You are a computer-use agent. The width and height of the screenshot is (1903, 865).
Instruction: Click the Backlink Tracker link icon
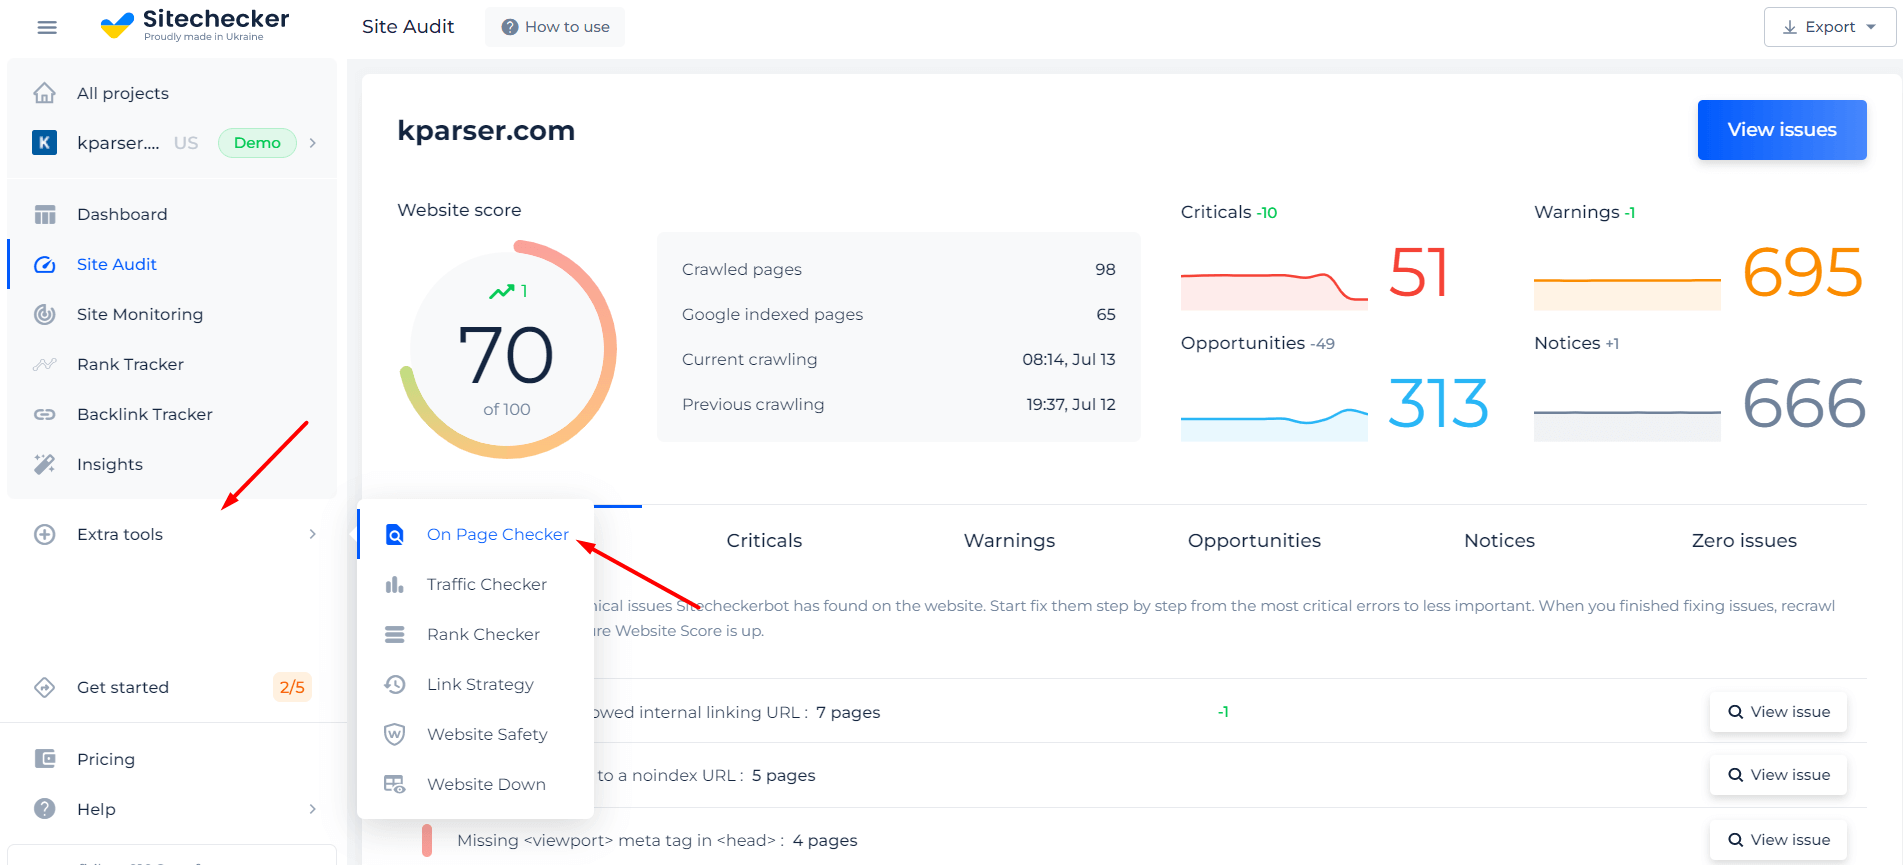45,414
